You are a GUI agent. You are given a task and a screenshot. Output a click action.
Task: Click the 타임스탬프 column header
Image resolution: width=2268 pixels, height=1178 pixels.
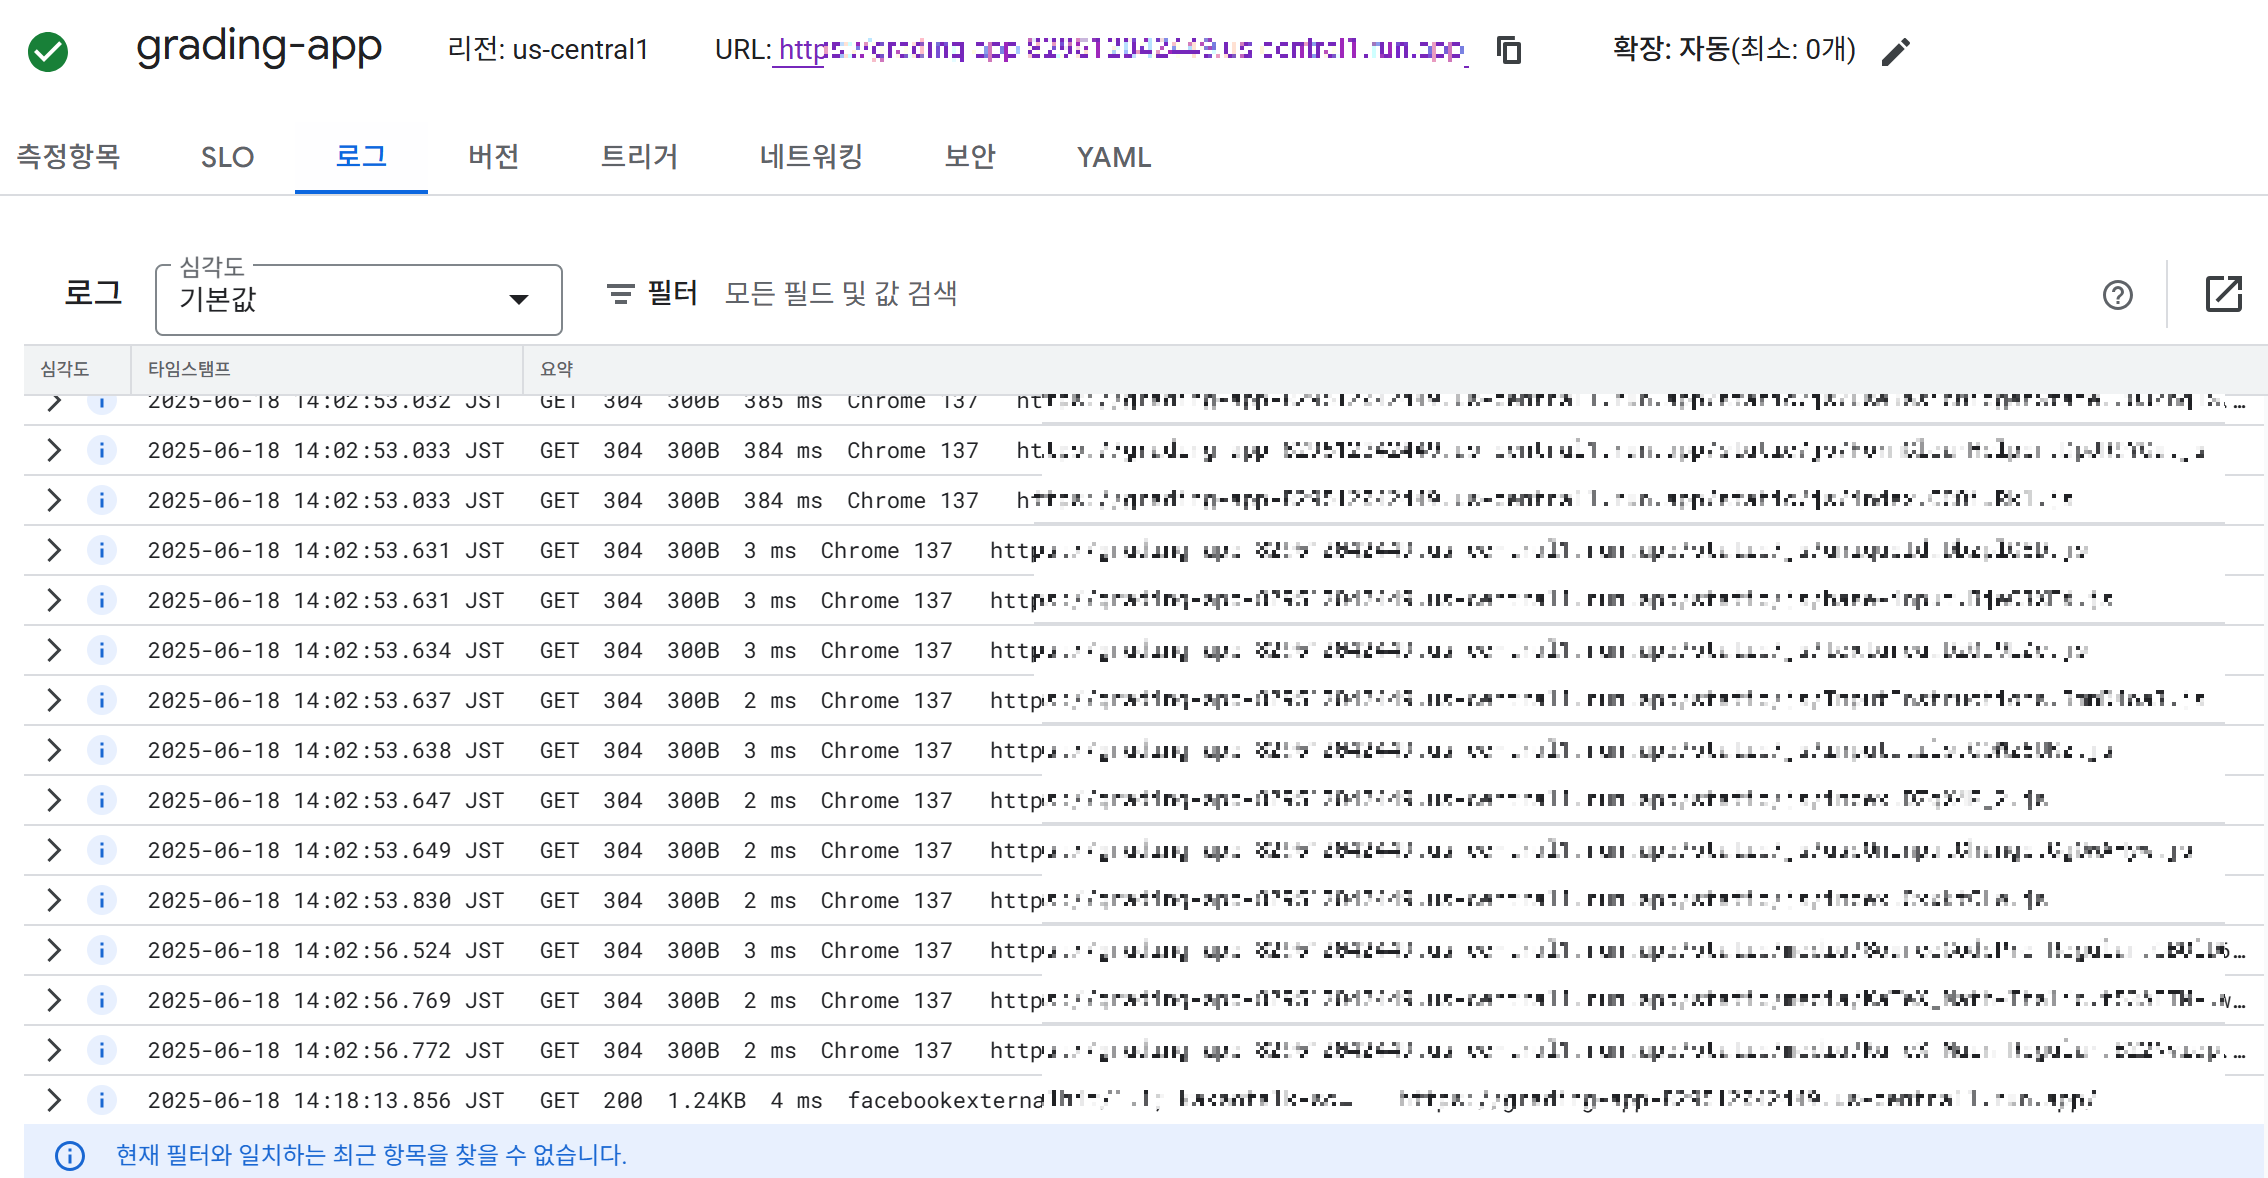pos(189,369)
